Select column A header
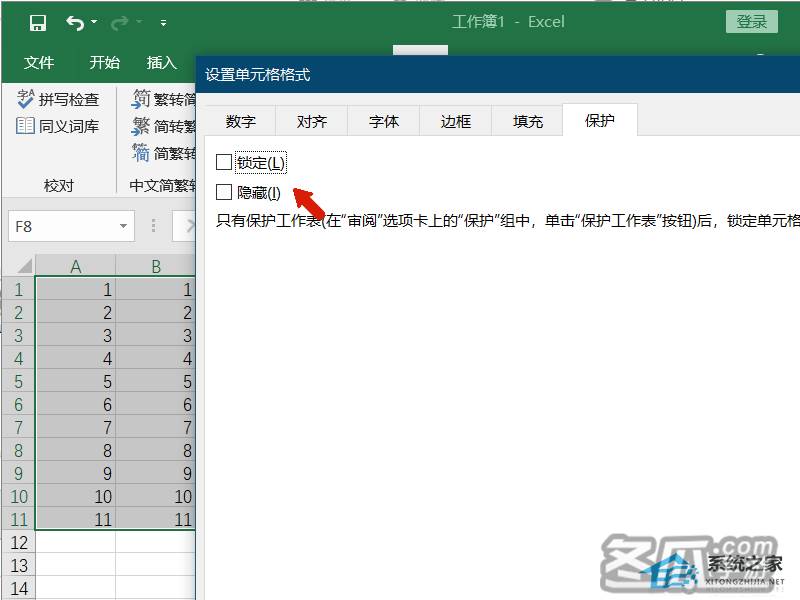Image resolution: width=800 pixels, height=600 pixels. (76, 266)
